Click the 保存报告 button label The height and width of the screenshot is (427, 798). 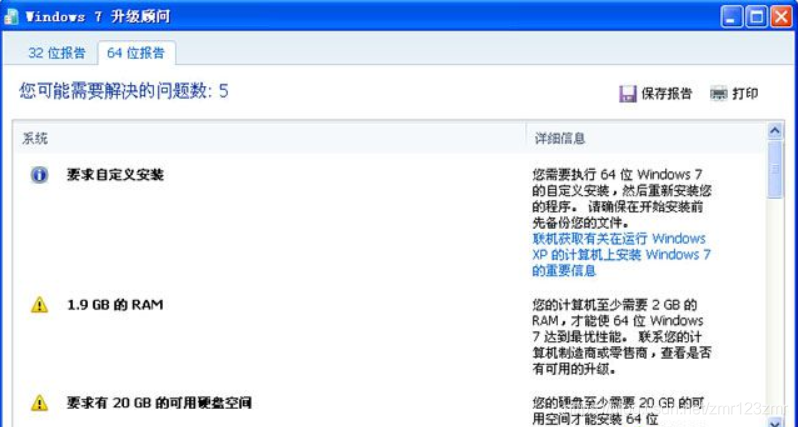tap(667, 94)
